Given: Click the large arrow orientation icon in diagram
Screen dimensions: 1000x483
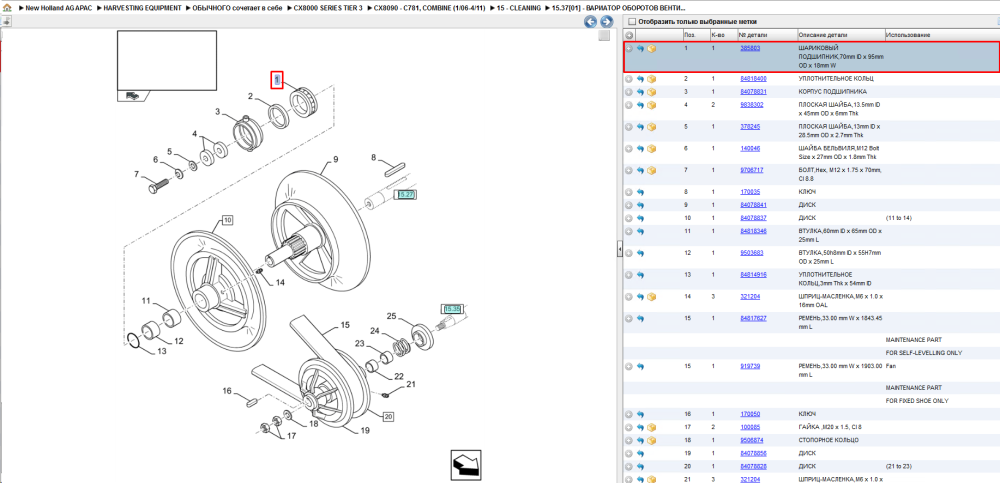Looking at the screenshot, I should click(466, 464).
